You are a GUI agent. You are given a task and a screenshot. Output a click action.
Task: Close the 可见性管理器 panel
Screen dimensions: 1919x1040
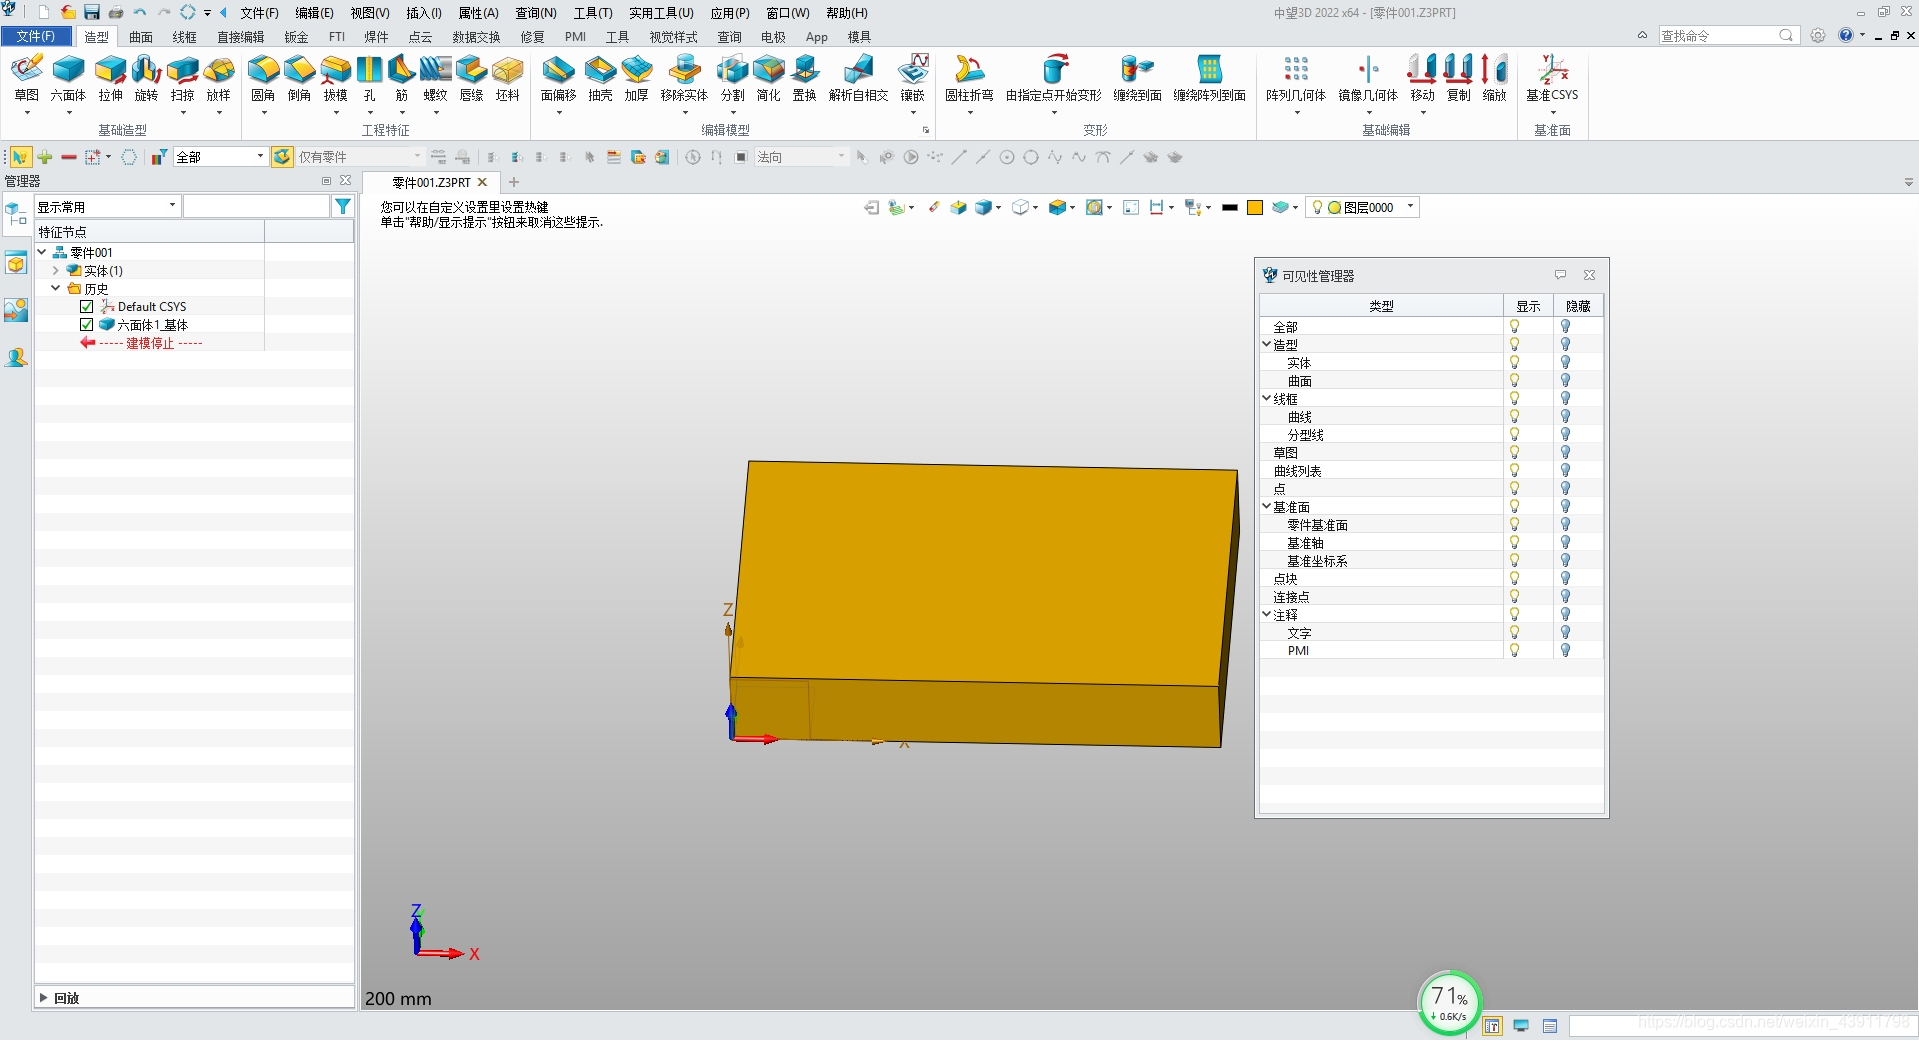tap(1589, 275)
